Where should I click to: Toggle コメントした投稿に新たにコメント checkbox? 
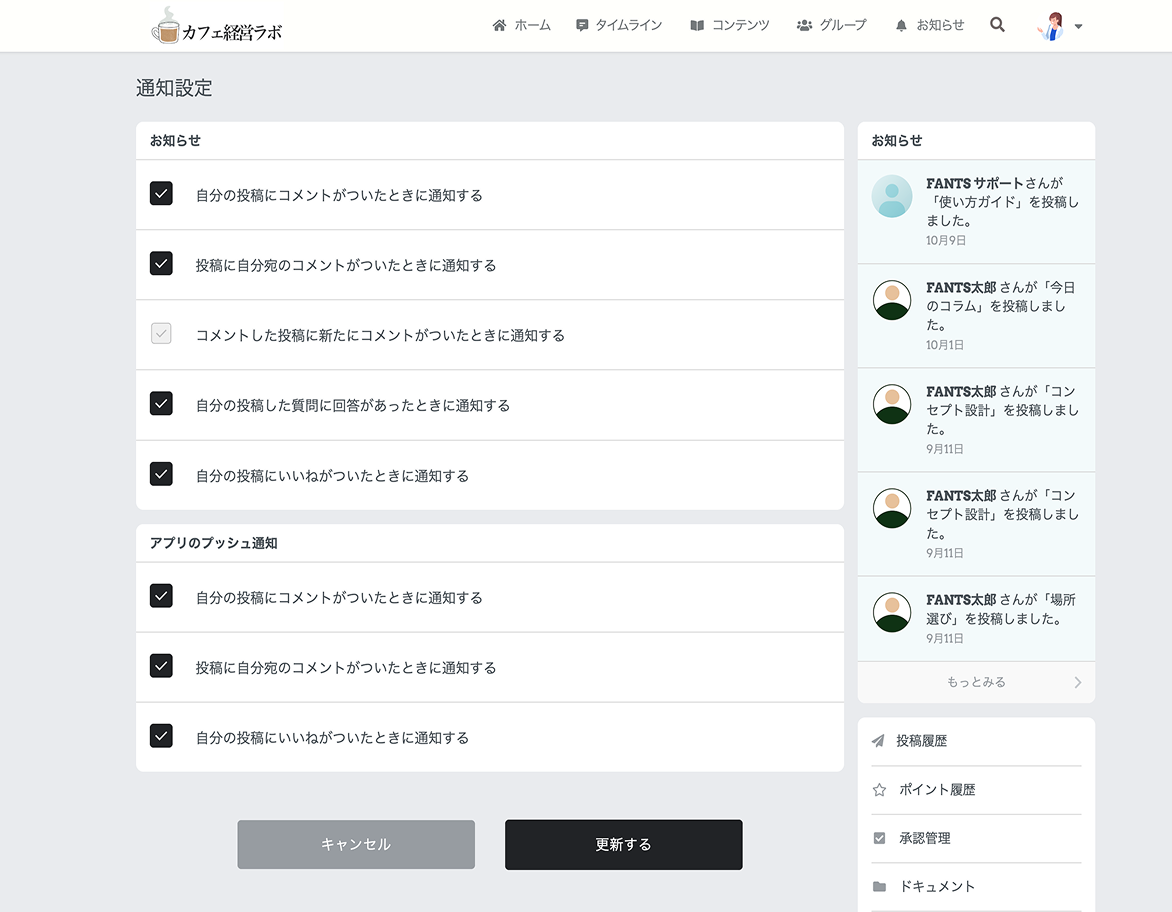(x=161, y=333)
